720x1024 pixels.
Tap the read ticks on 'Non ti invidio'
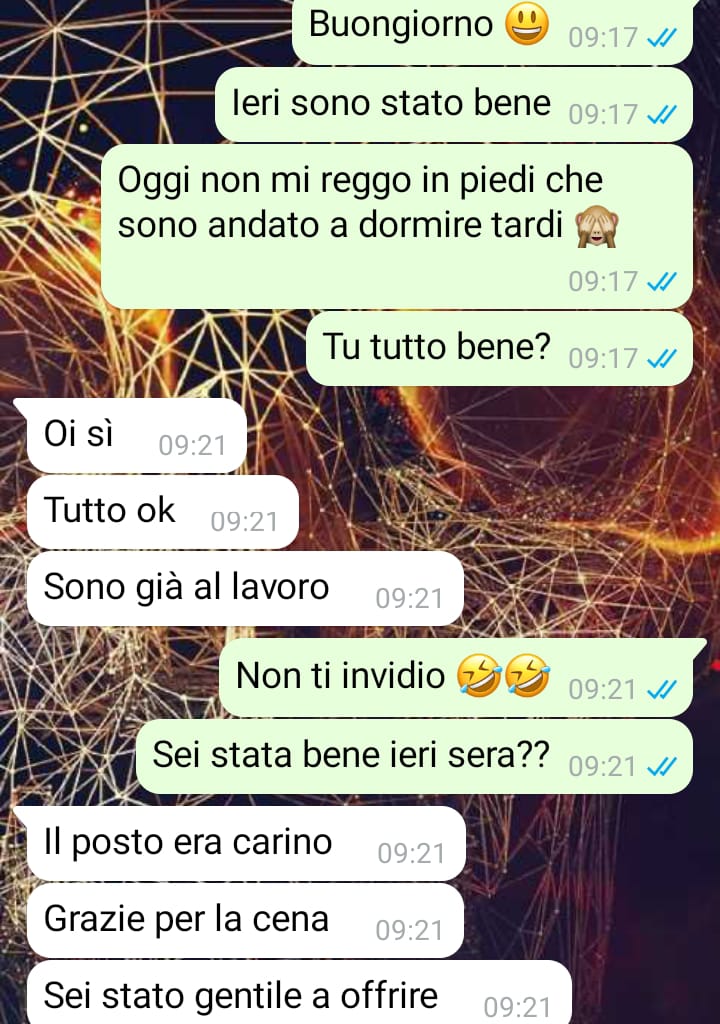pyautogui.click(x=661, y=690)
